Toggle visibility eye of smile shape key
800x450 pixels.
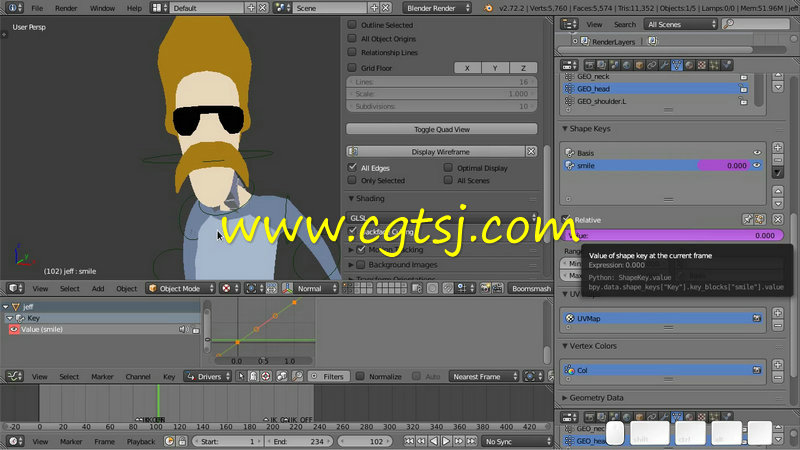(757, 165)
